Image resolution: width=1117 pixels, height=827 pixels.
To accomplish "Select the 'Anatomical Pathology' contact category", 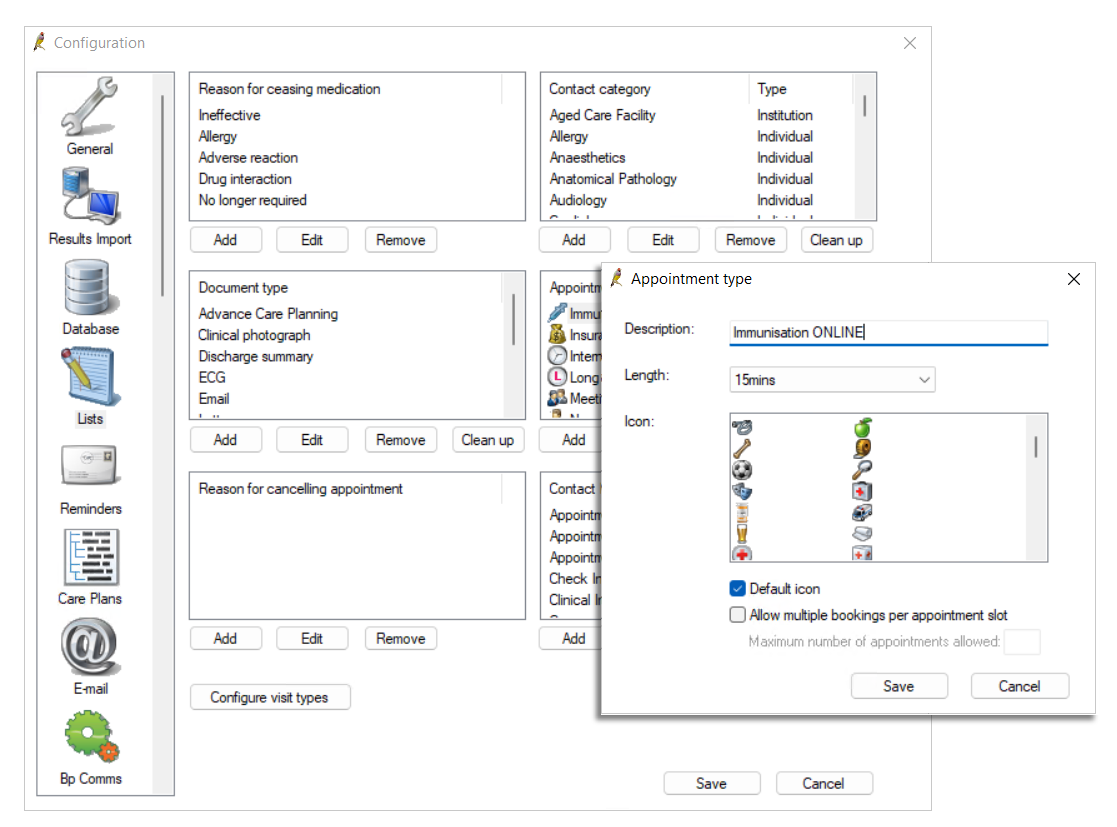I will pos(613,179).
